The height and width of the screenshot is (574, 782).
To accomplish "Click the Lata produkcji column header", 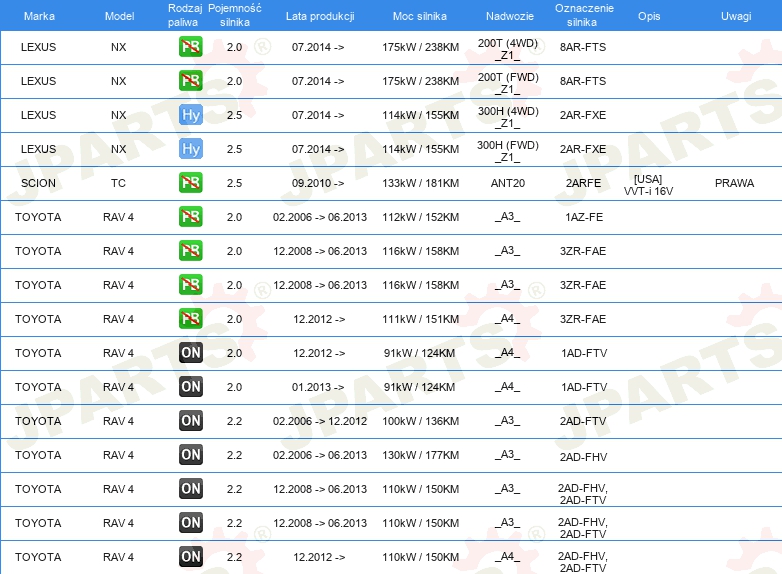I will tap(320, 16).
